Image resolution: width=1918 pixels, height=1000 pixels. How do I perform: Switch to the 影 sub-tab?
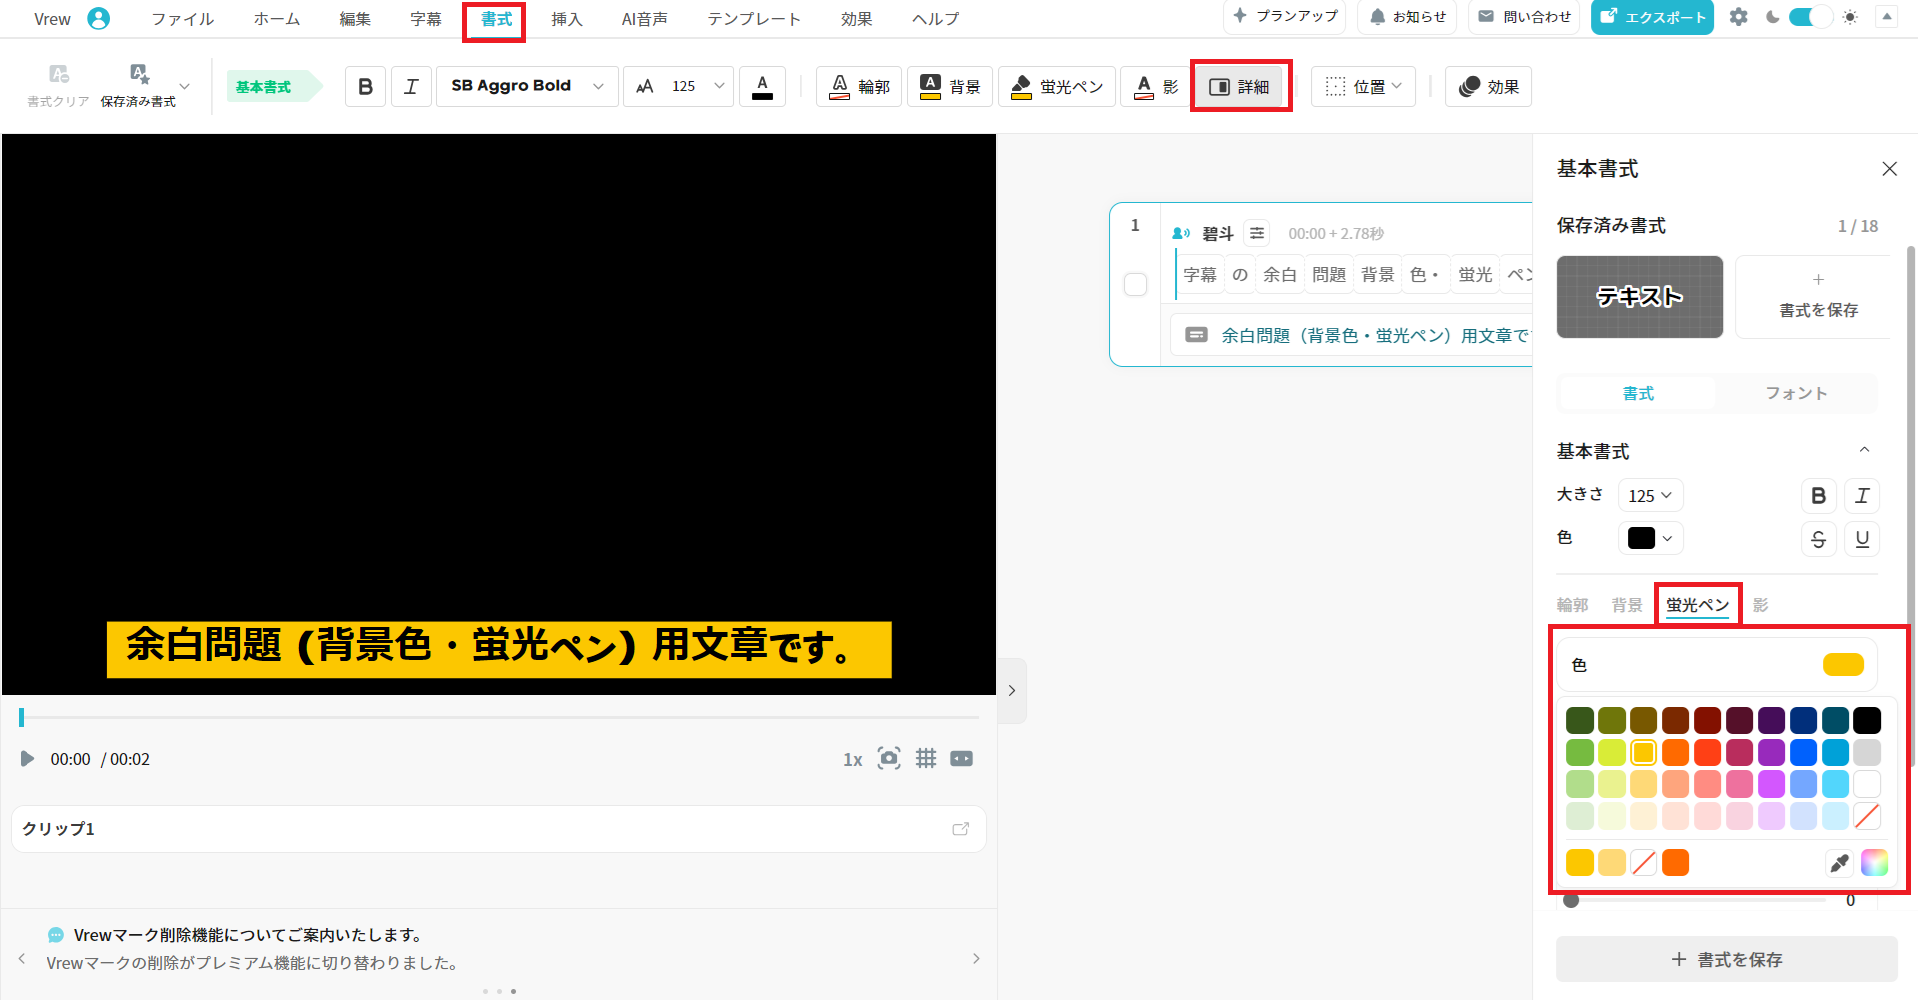pos(1761,605)
